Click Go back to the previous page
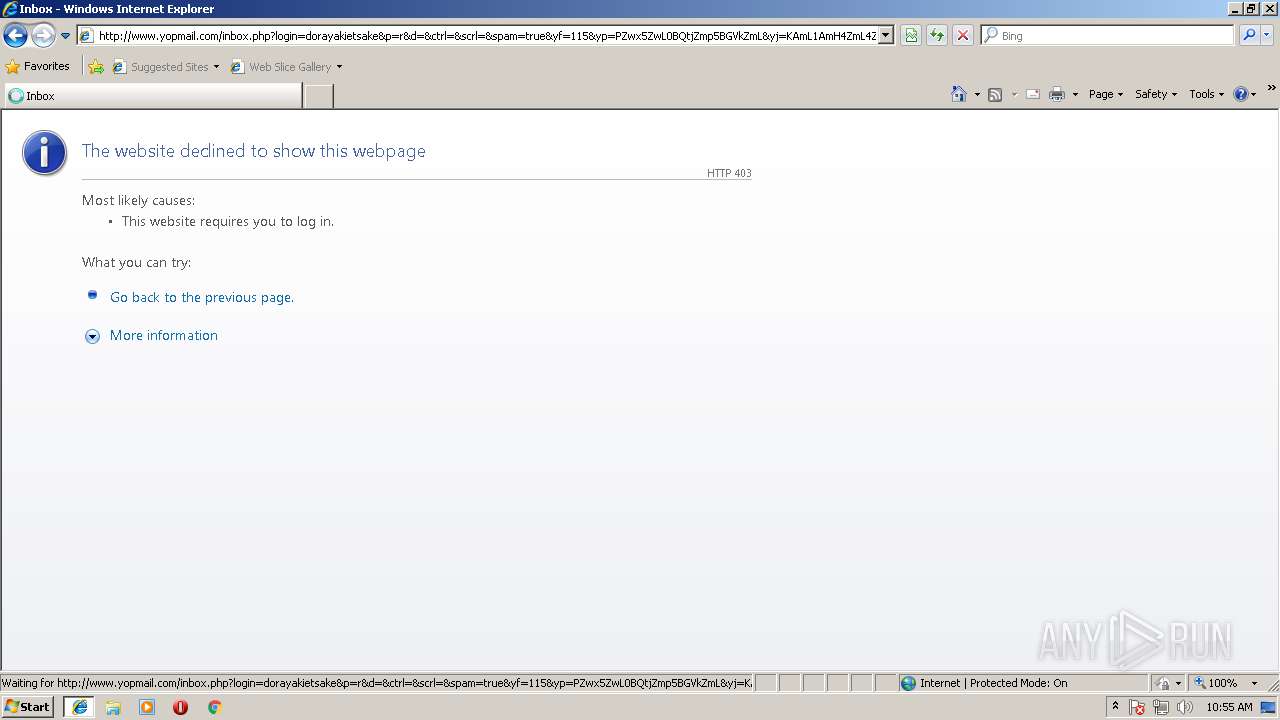Image resolution: width=1280 pixels, height=720 pixels. point(202,297)
